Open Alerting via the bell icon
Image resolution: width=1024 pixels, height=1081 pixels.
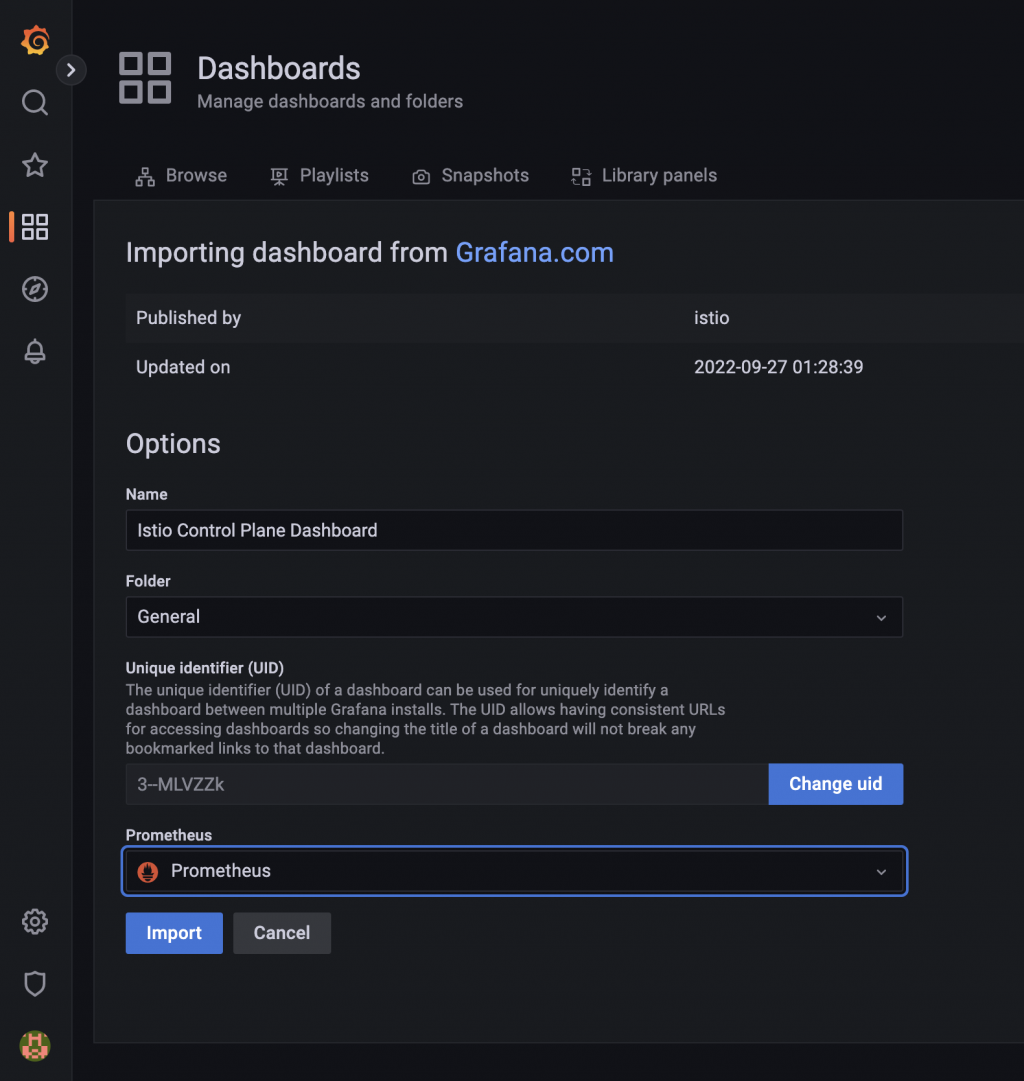click(35, 352)
